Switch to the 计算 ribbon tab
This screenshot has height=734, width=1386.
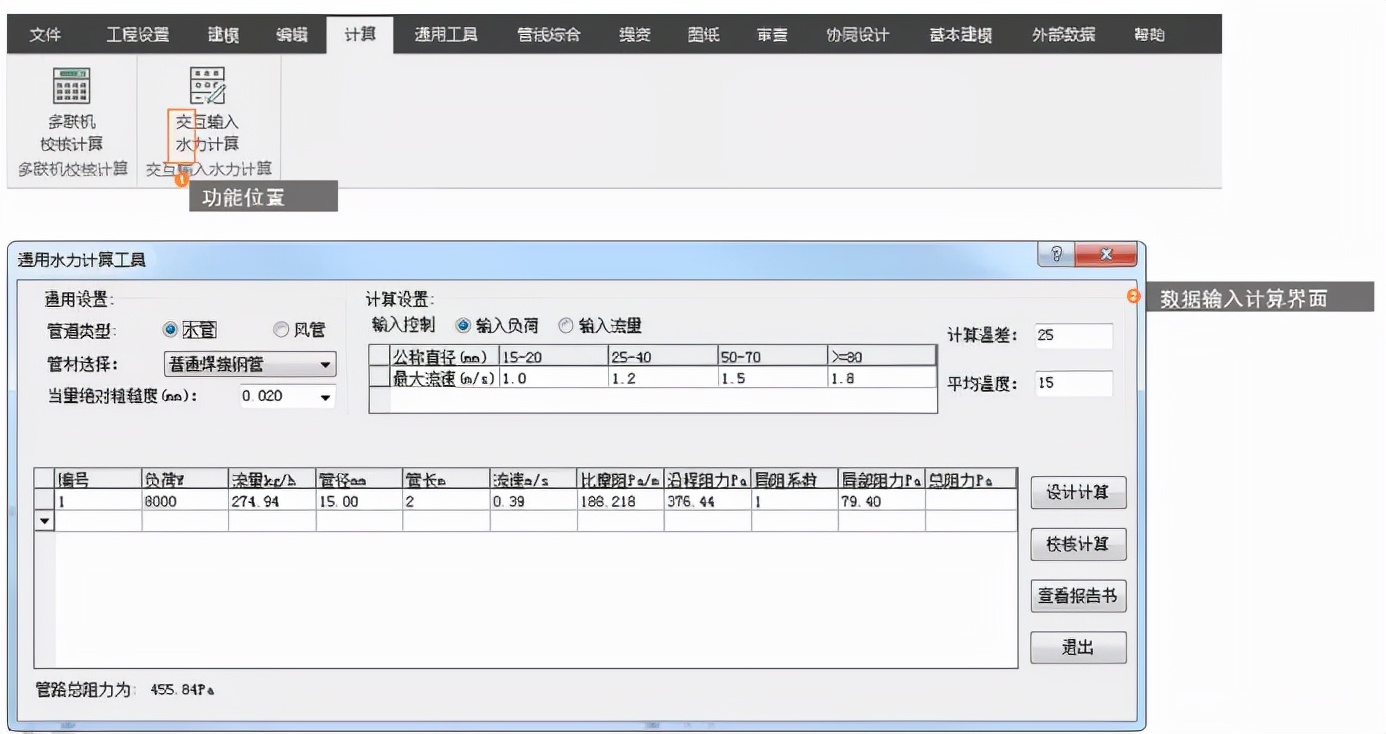point(360,31)
